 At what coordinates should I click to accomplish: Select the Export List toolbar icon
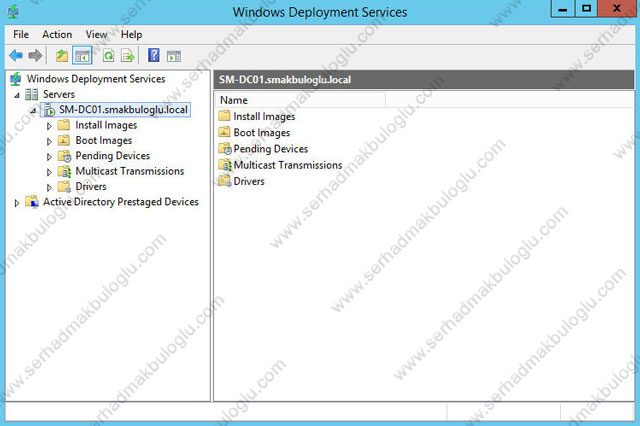[x=127, y=55]
